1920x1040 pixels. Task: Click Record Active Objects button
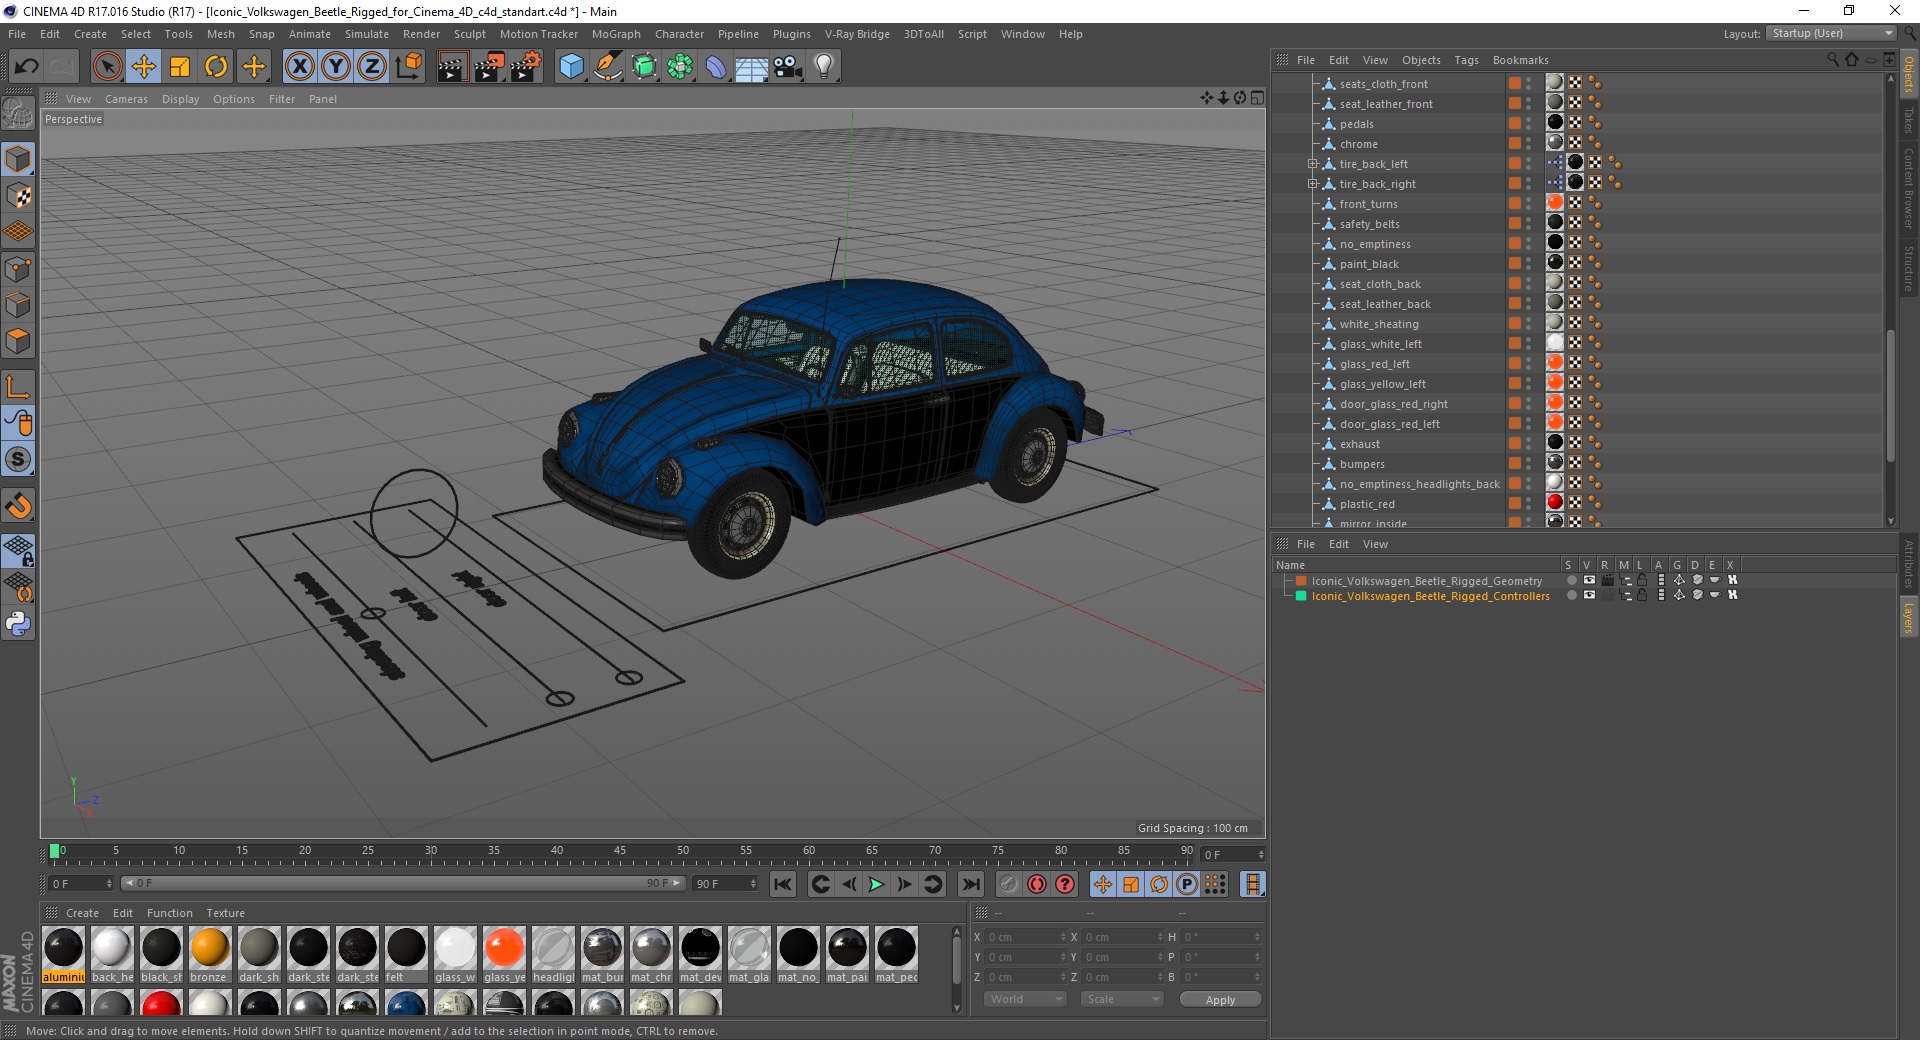click(x=1008, y=884)
